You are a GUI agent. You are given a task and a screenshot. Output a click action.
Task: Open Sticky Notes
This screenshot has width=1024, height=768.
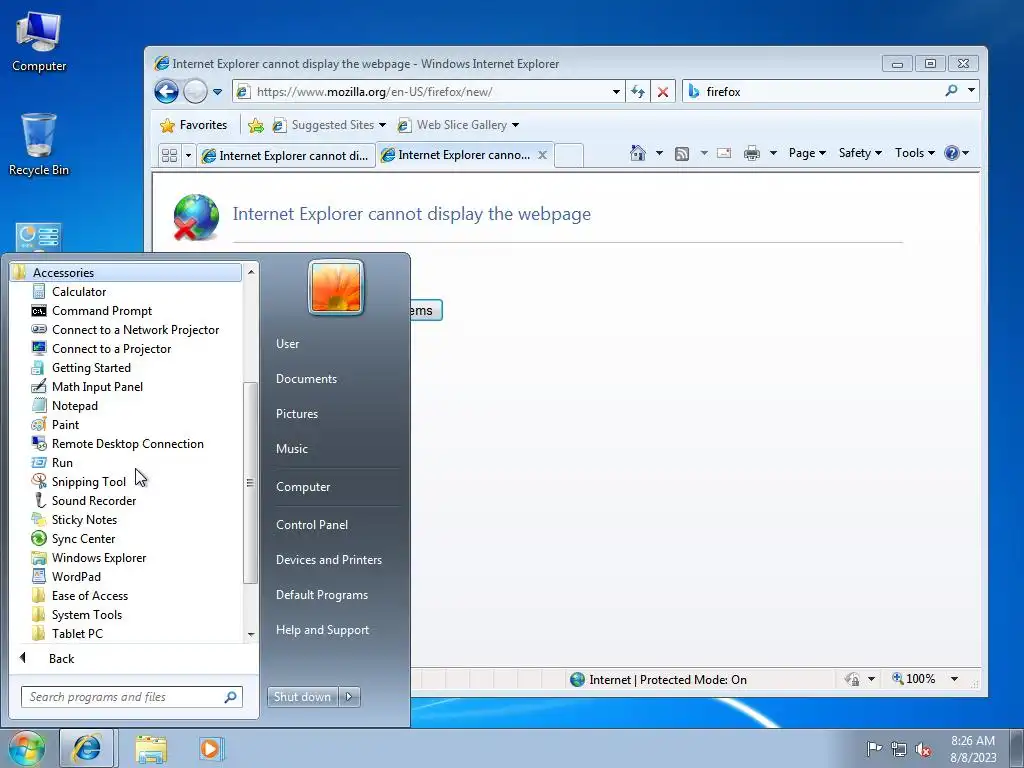(x=84, y=519)
